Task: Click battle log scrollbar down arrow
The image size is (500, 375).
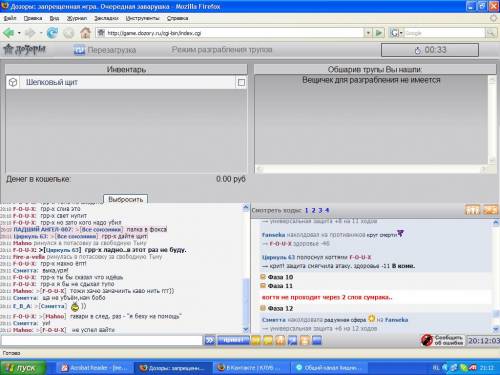Action: [496, 329]
